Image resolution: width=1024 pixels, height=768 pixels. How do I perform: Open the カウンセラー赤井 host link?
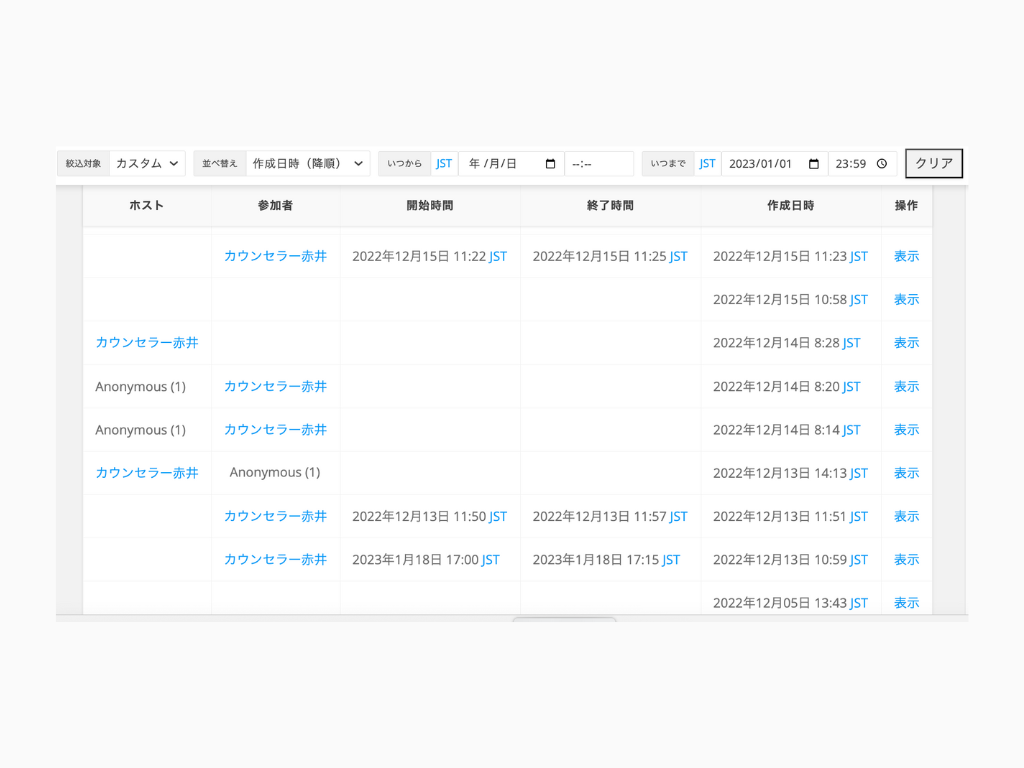pos(147,343)
